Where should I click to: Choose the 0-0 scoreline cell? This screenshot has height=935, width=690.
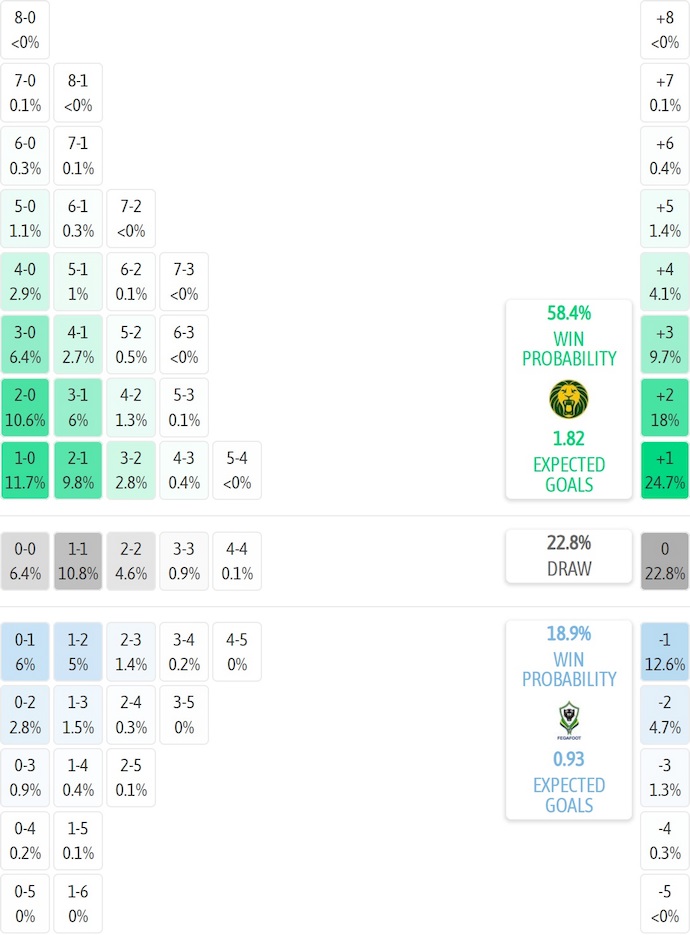click(25, 561)
